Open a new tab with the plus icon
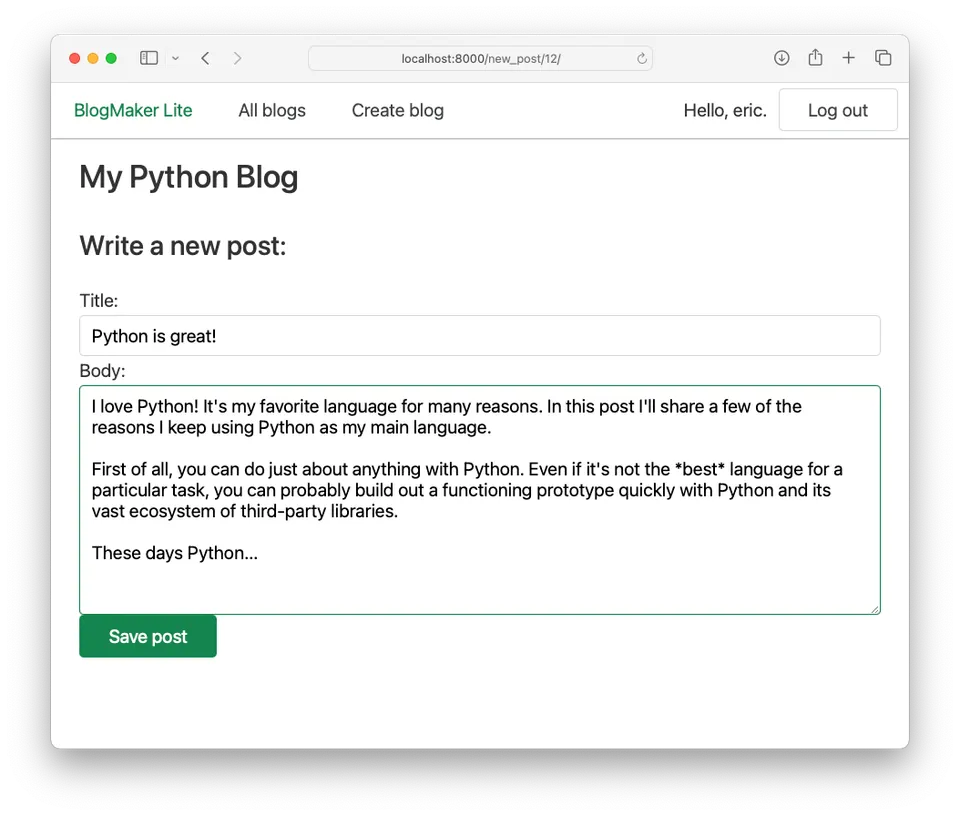 click(x=849, y=58)
